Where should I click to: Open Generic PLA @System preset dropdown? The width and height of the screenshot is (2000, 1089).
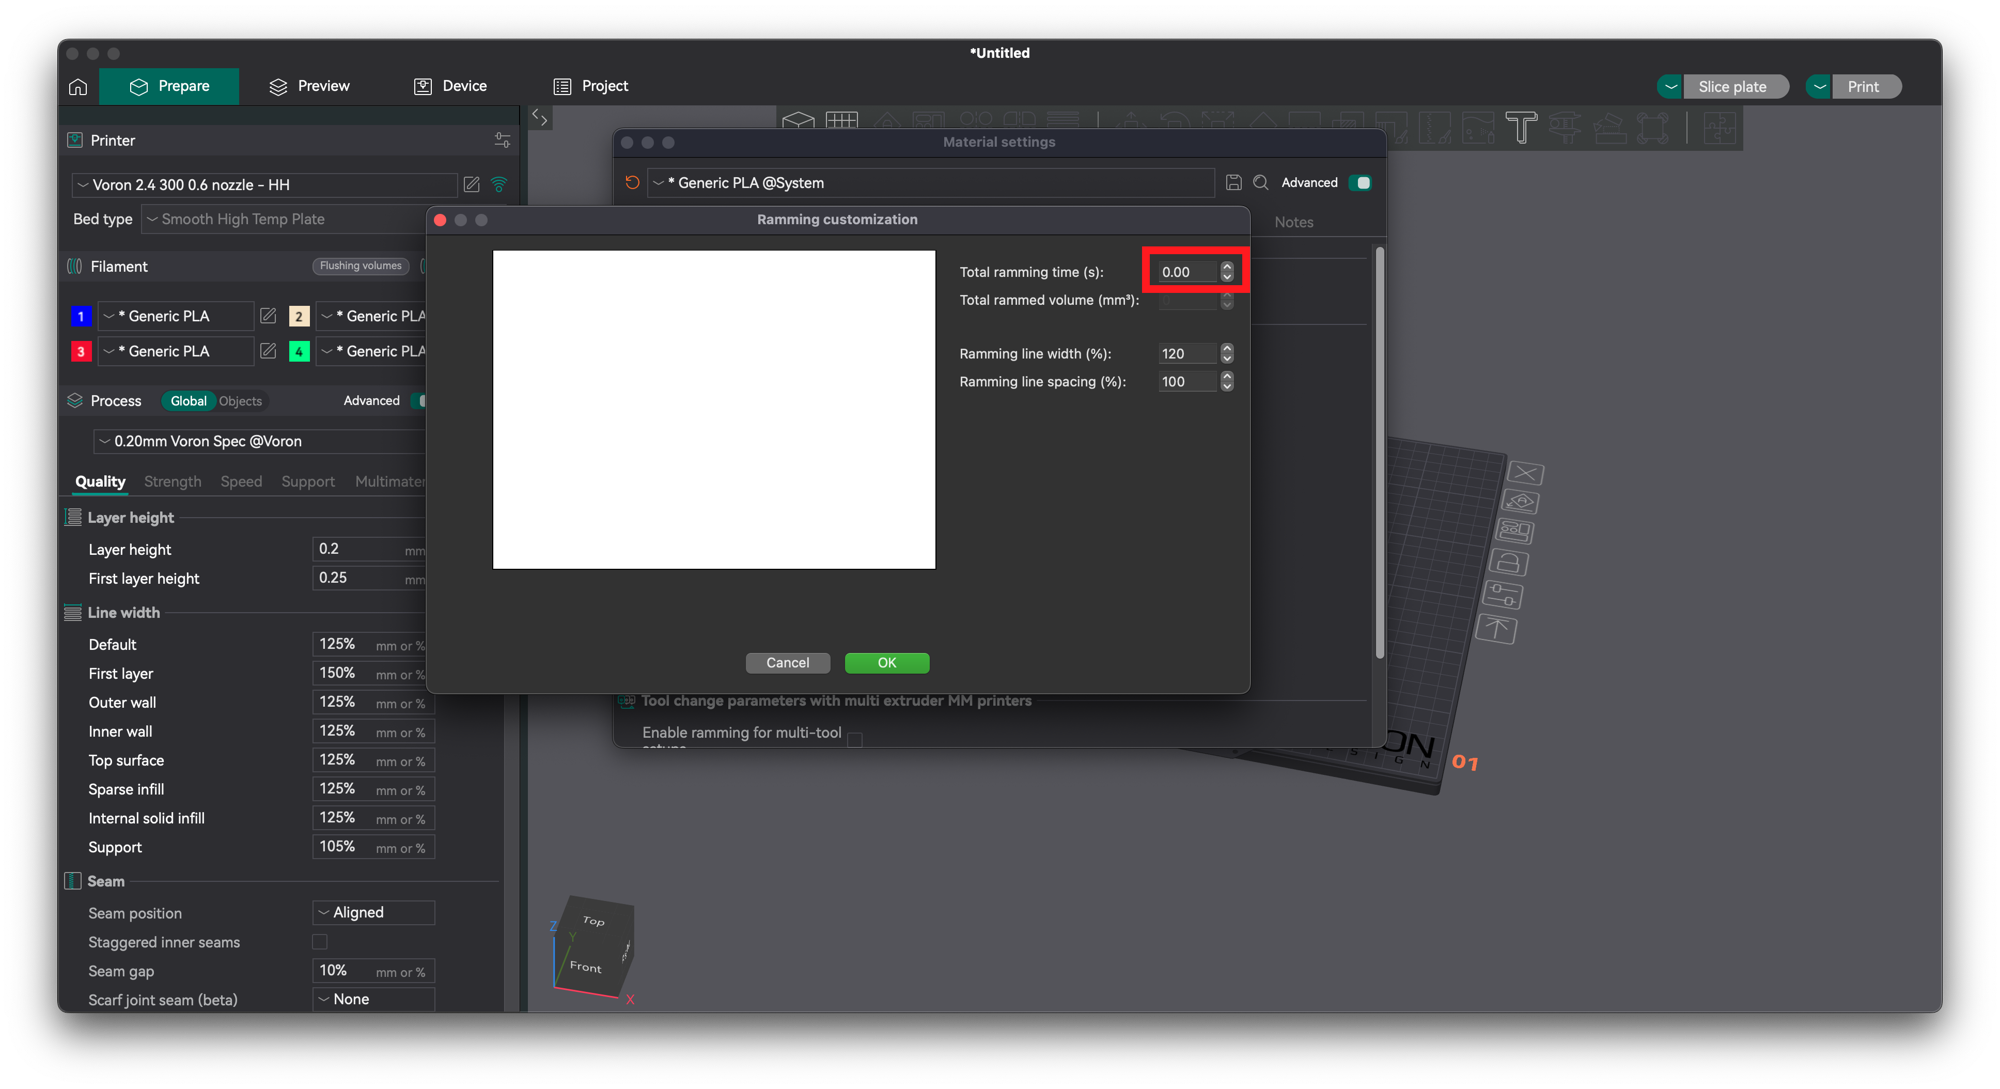930,183
